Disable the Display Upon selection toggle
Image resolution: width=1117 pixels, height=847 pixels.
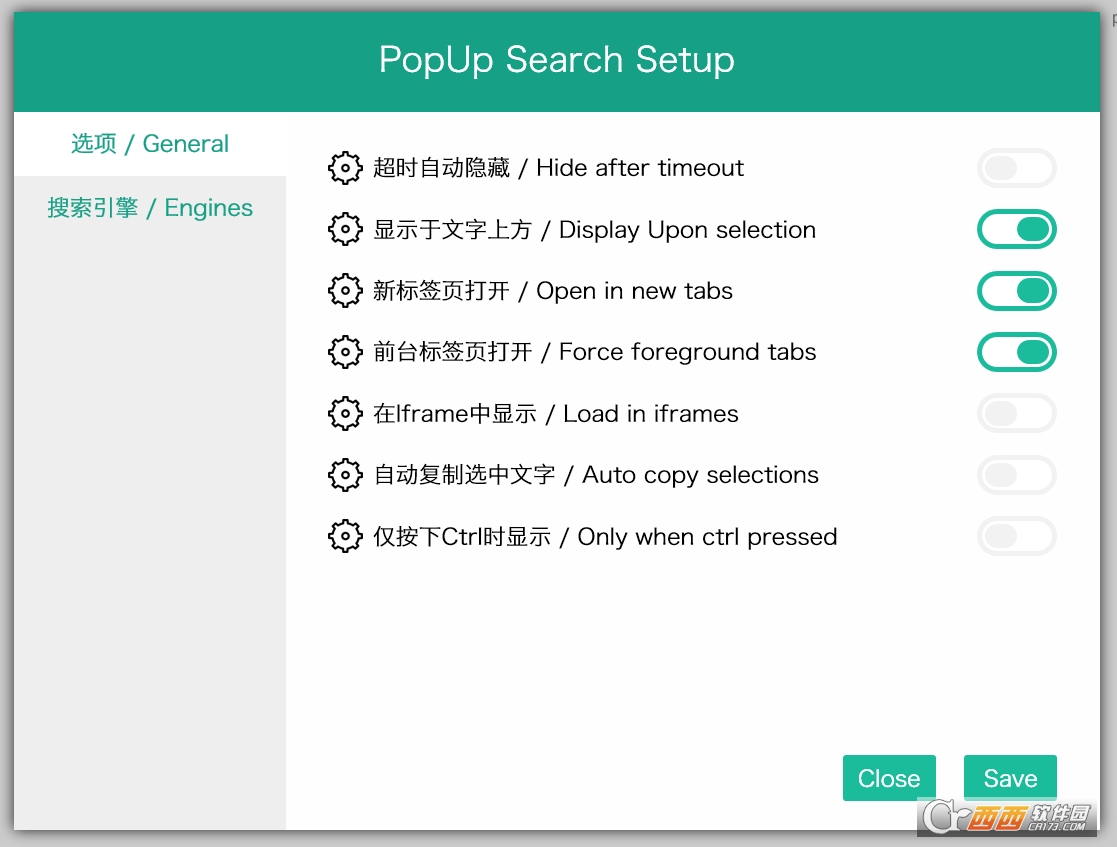click(1016, 230)
